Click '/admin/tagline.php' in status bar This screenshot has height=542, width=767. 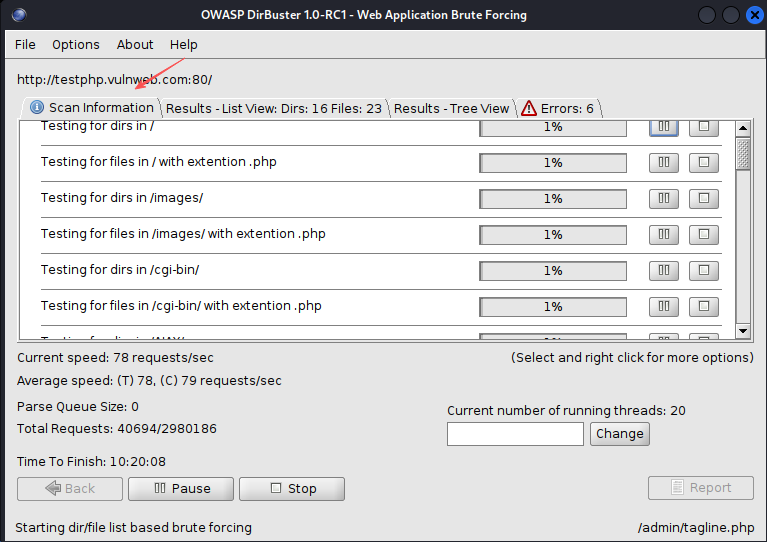[696, 528]
